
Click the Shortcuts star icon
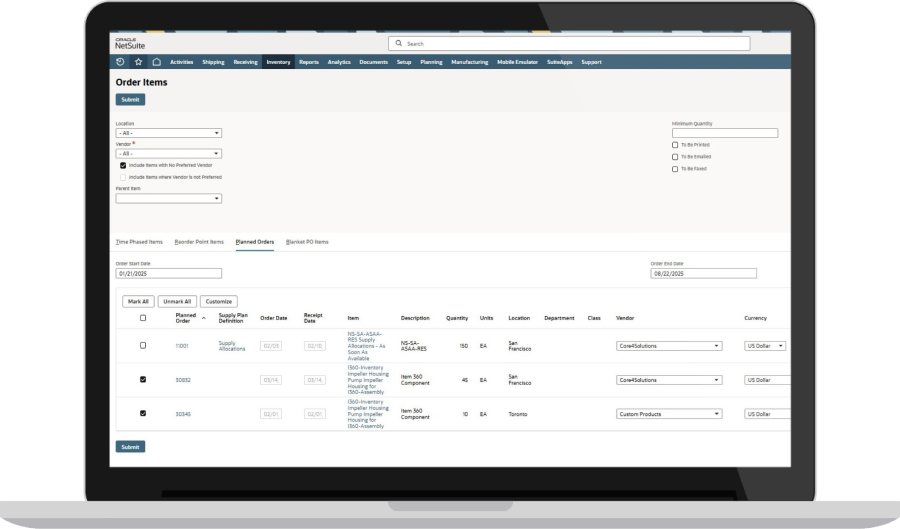point(139,62)
